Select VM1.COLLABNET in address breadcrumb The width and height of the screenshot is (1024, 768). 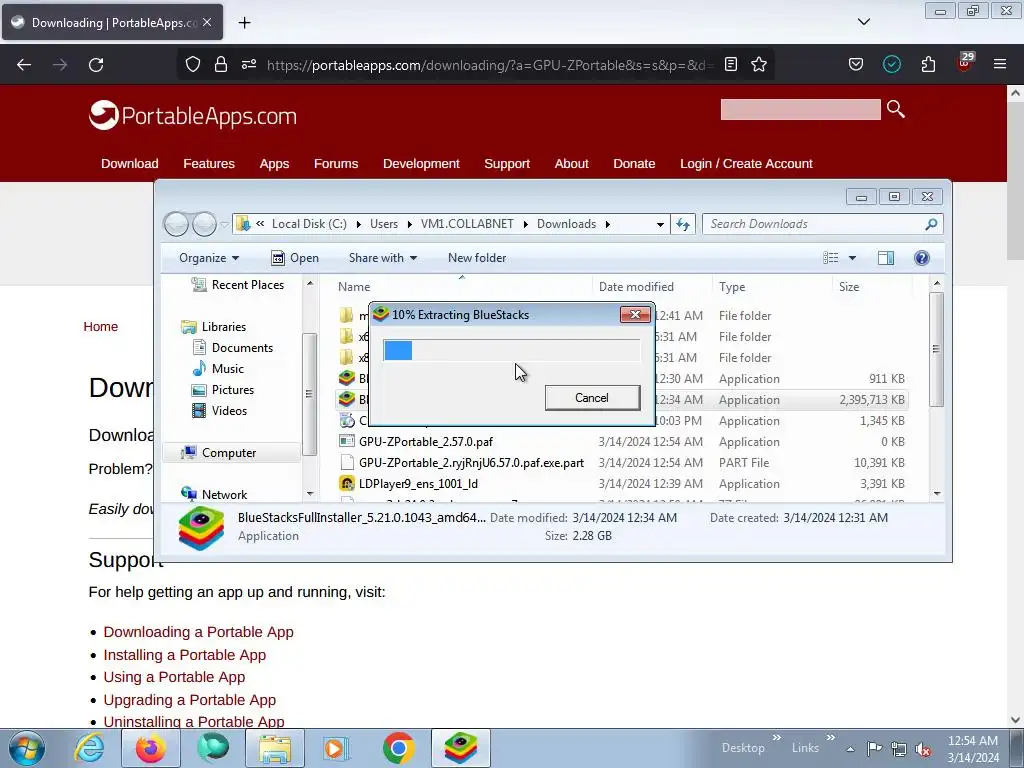click(467, 224)
